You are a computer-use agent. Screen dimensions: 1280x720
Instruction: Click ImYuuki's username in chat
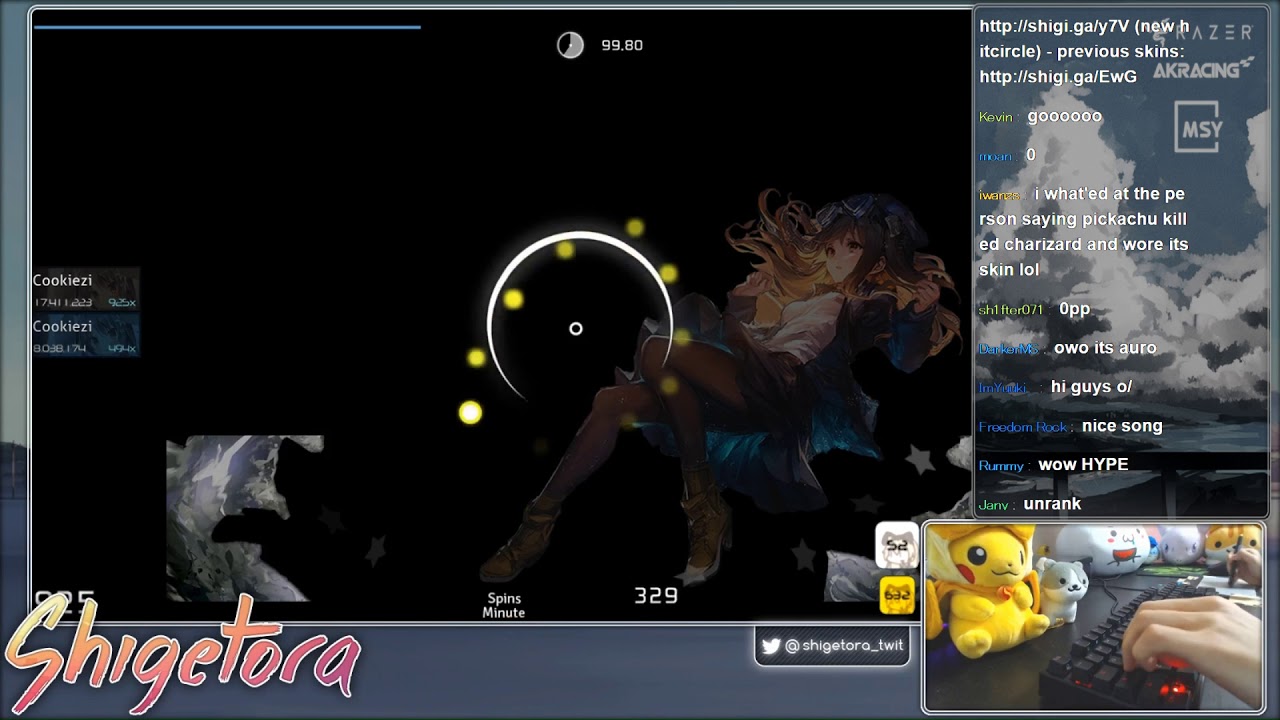coord(1005,388)
